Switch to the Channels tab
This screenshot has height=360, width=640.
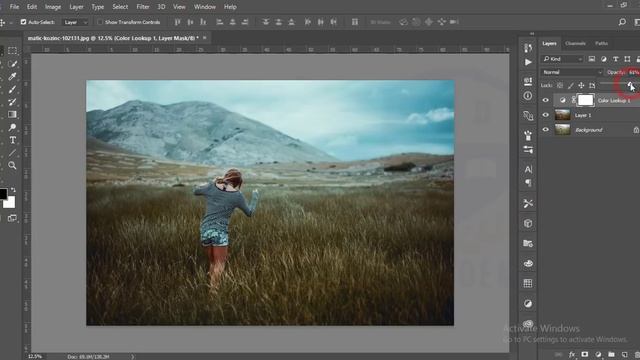(576, 44)
